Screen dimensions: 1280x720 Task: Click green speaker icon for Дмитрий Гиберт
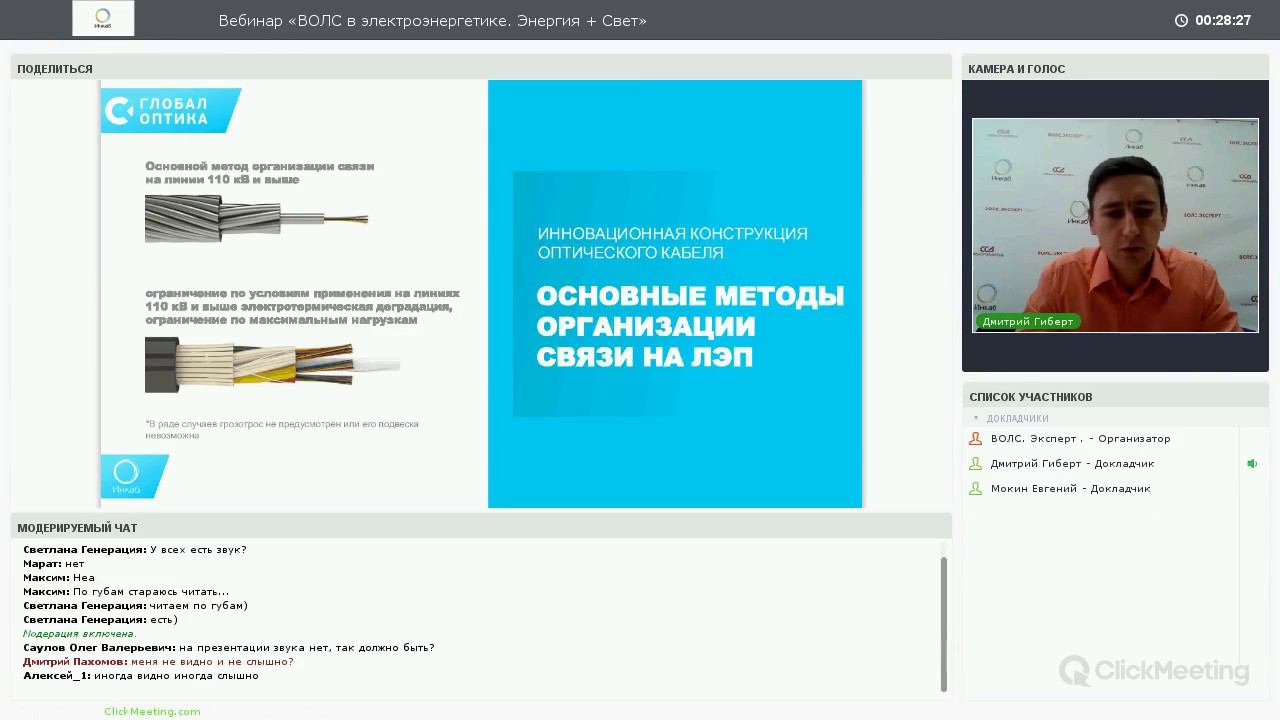(1251, 463)
